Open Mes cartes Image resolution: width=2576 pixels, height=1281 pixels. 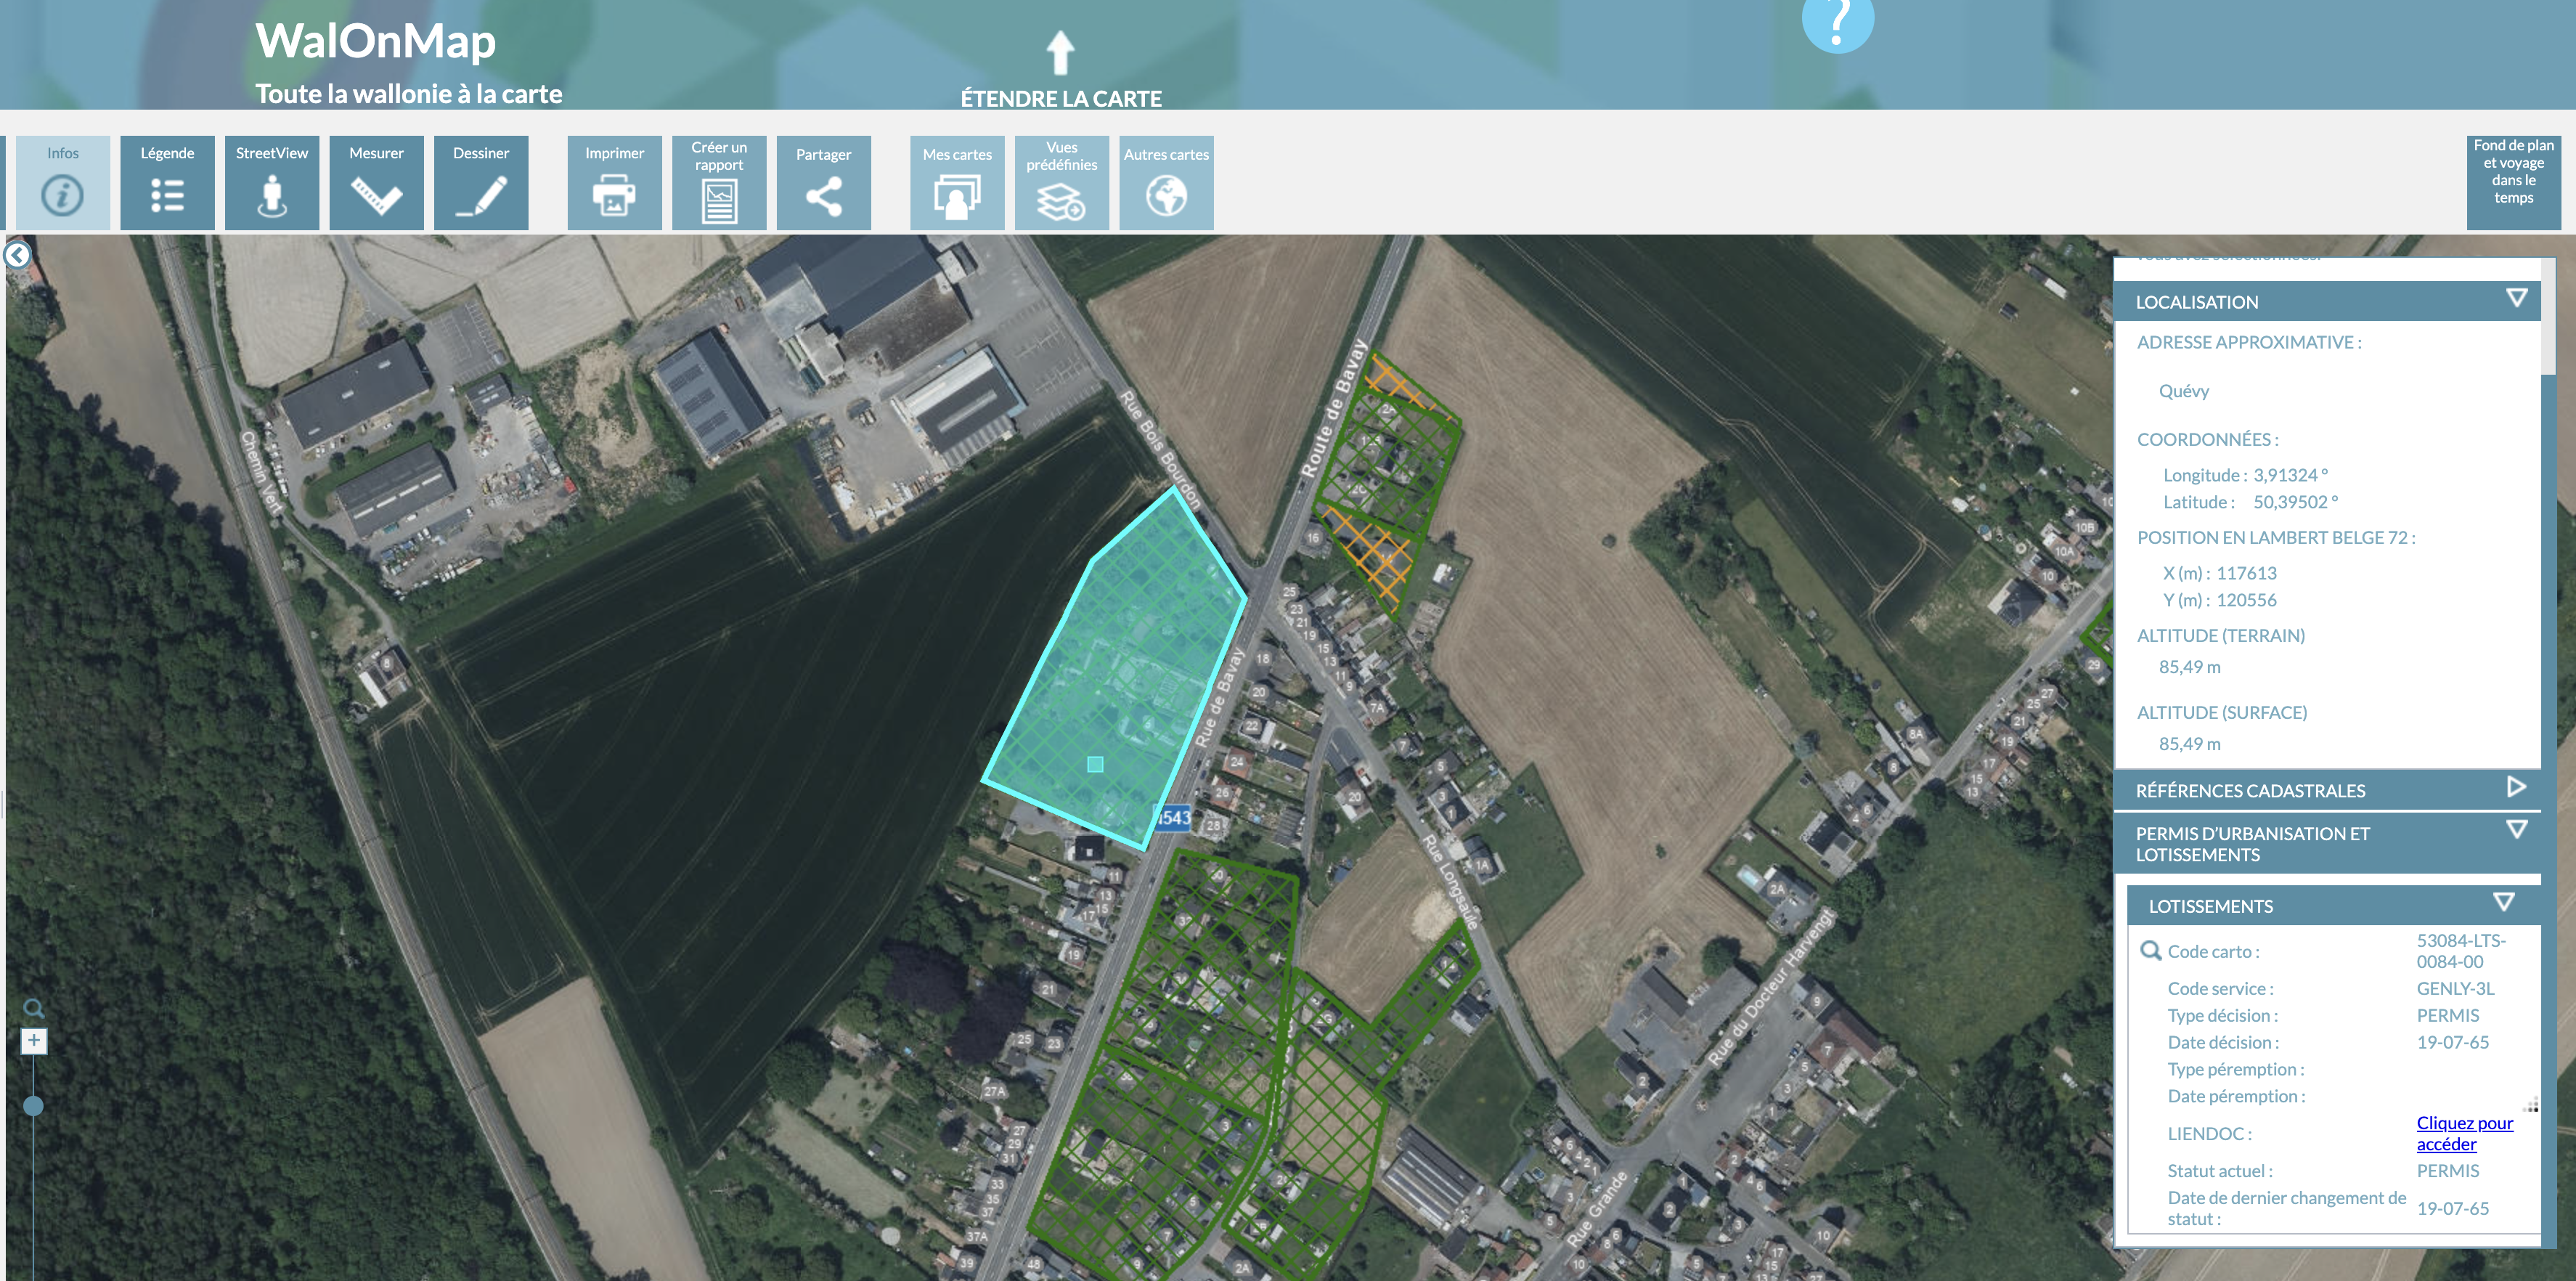click(x=957, y=182)
